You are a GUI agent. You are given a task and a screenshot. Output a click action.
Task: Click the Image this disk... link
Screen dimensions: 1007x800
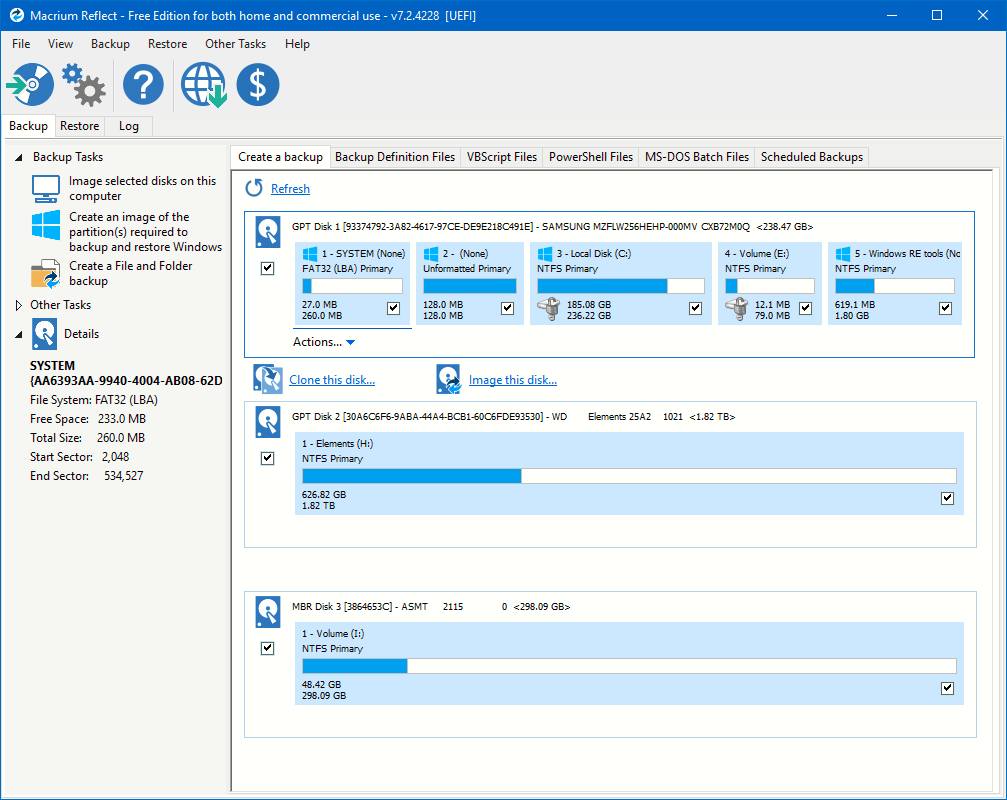pos(512,379)
